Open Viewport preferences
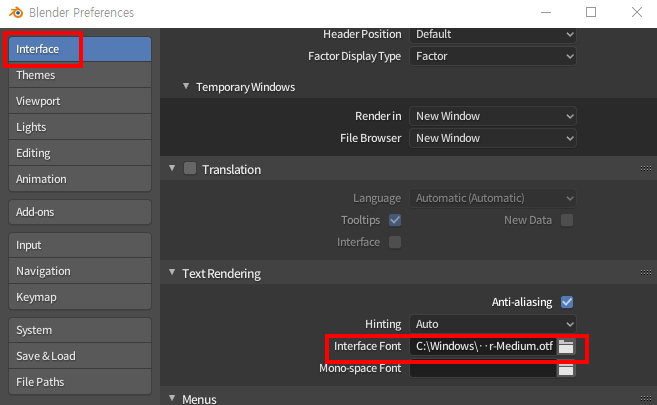The height and width of the screenshot is (405, 657). [x=80, y=101]
